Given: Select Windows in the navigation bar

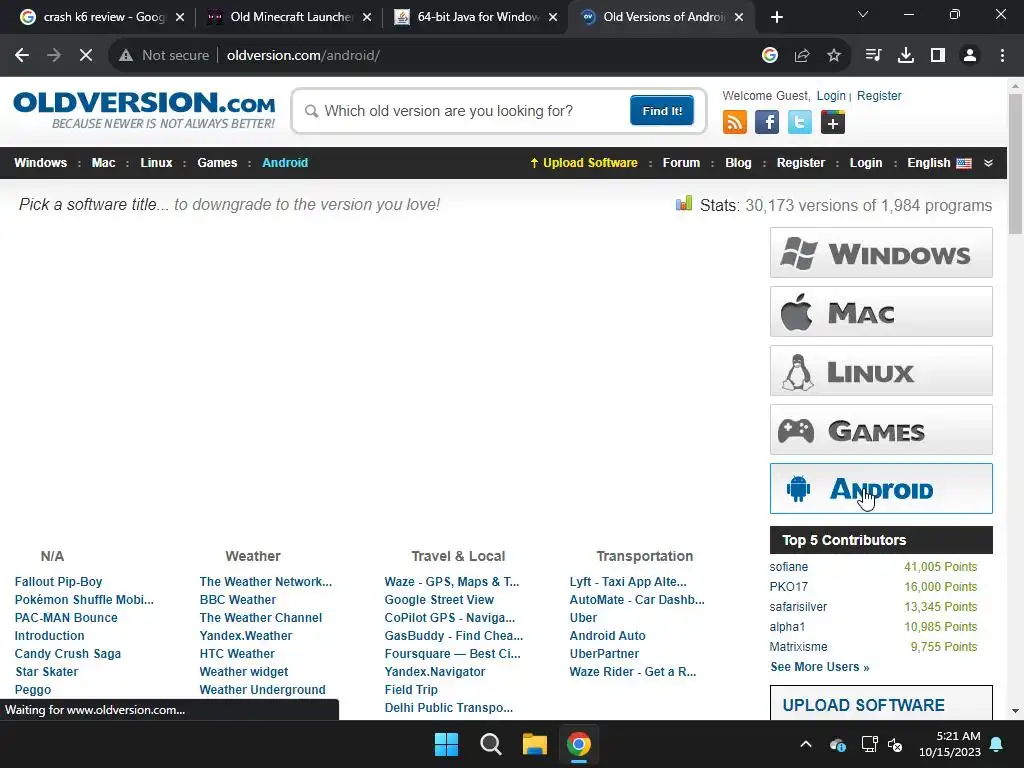Looking at the screenshot, I should [x=40, y=163].
